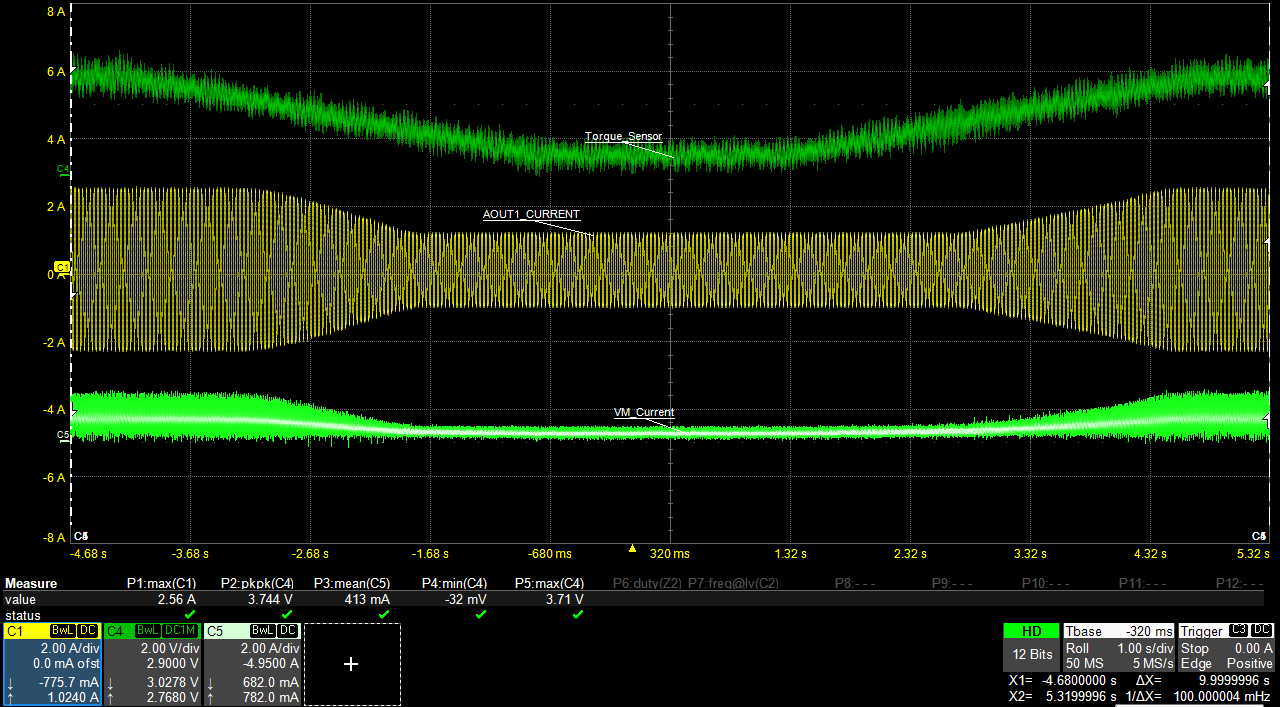Viewport: 1280px width, 707px height.
Task: Select the disabled P6:duty(Z2) measurement slot
Action: click(x=646, y=583)
